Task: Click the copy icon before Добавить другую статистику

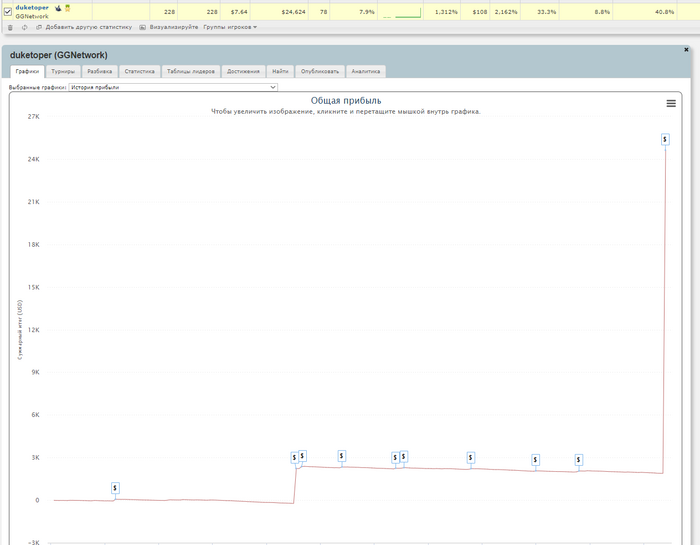Action: pos(39,27)
